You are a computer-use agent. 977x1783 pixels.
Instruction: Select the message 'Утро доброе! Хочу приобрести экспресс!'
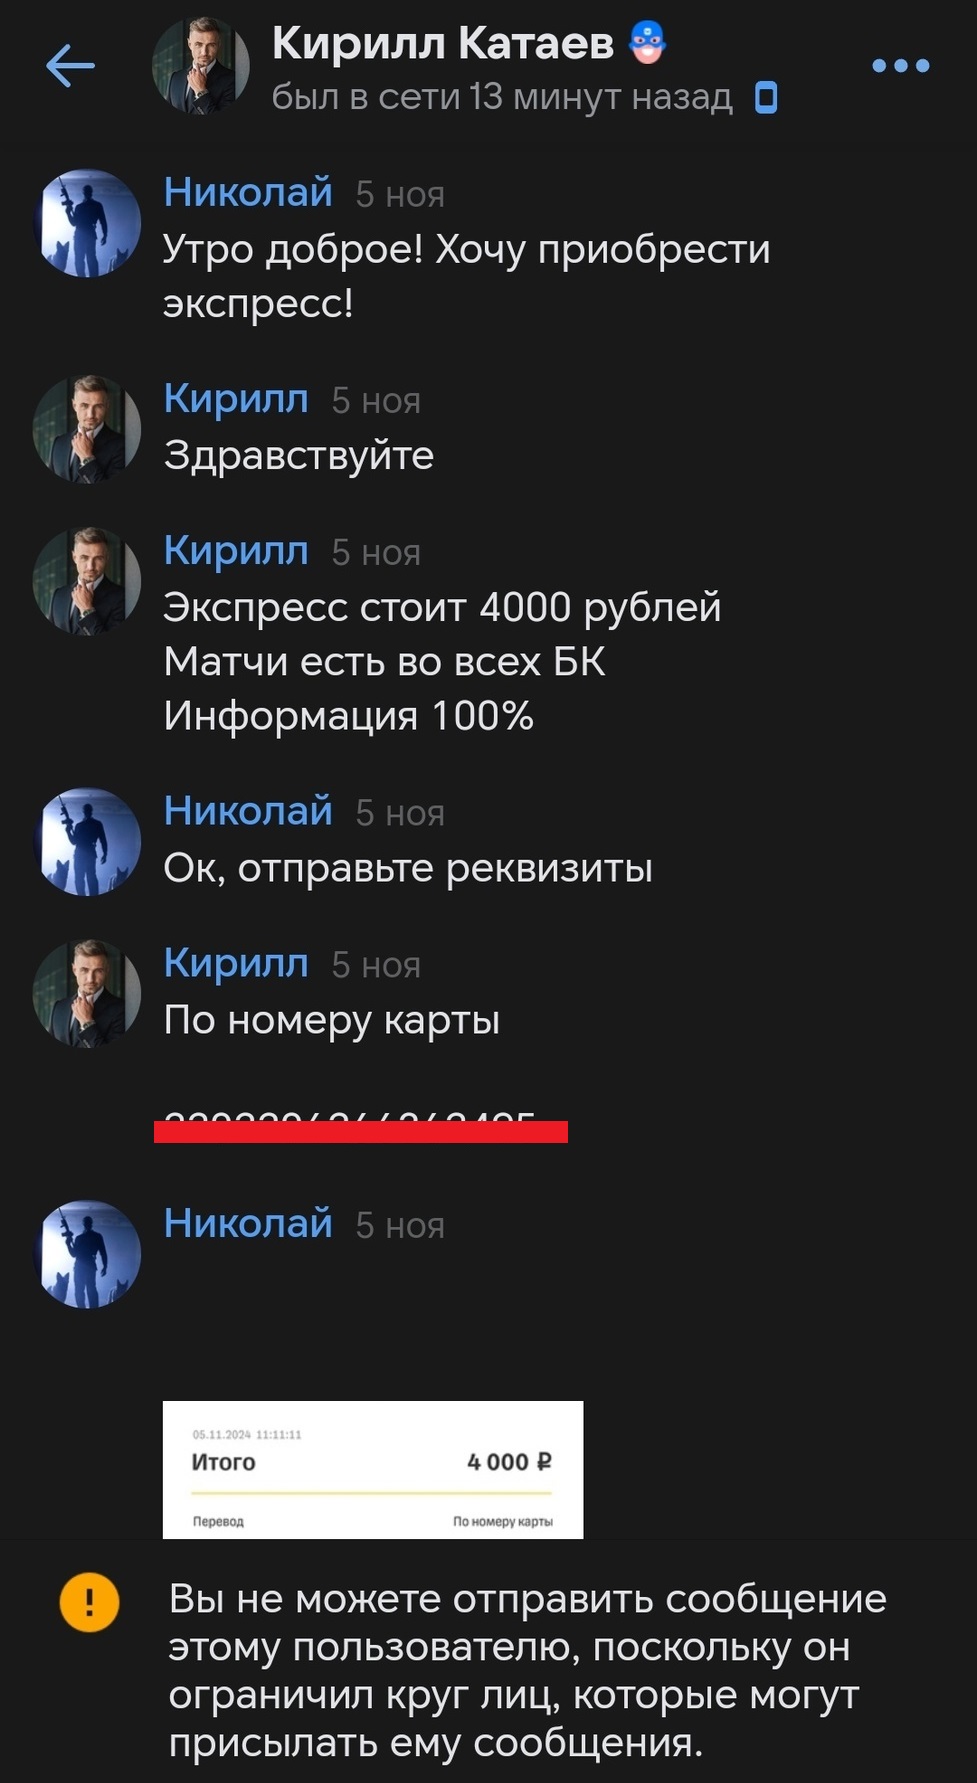tap(467, 276)
